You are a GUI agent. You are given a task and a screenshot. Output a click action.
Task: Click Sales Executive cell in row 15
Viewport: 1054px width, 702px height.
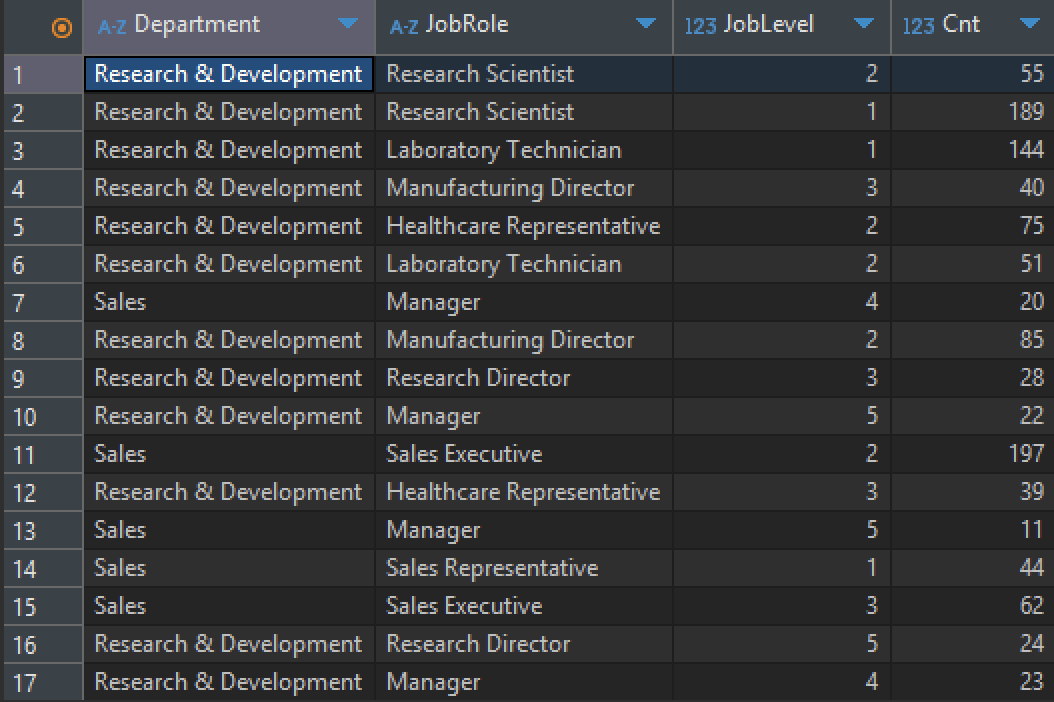(524, 606)
